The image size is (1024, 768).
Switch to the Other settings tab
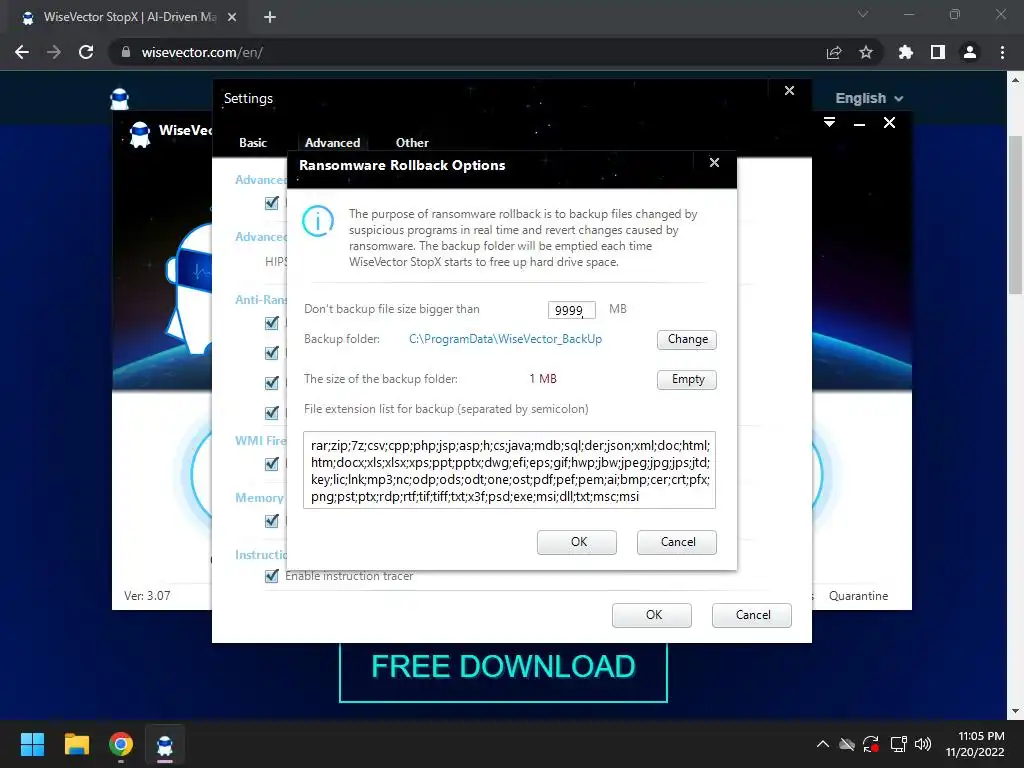[x=412, y=142]
